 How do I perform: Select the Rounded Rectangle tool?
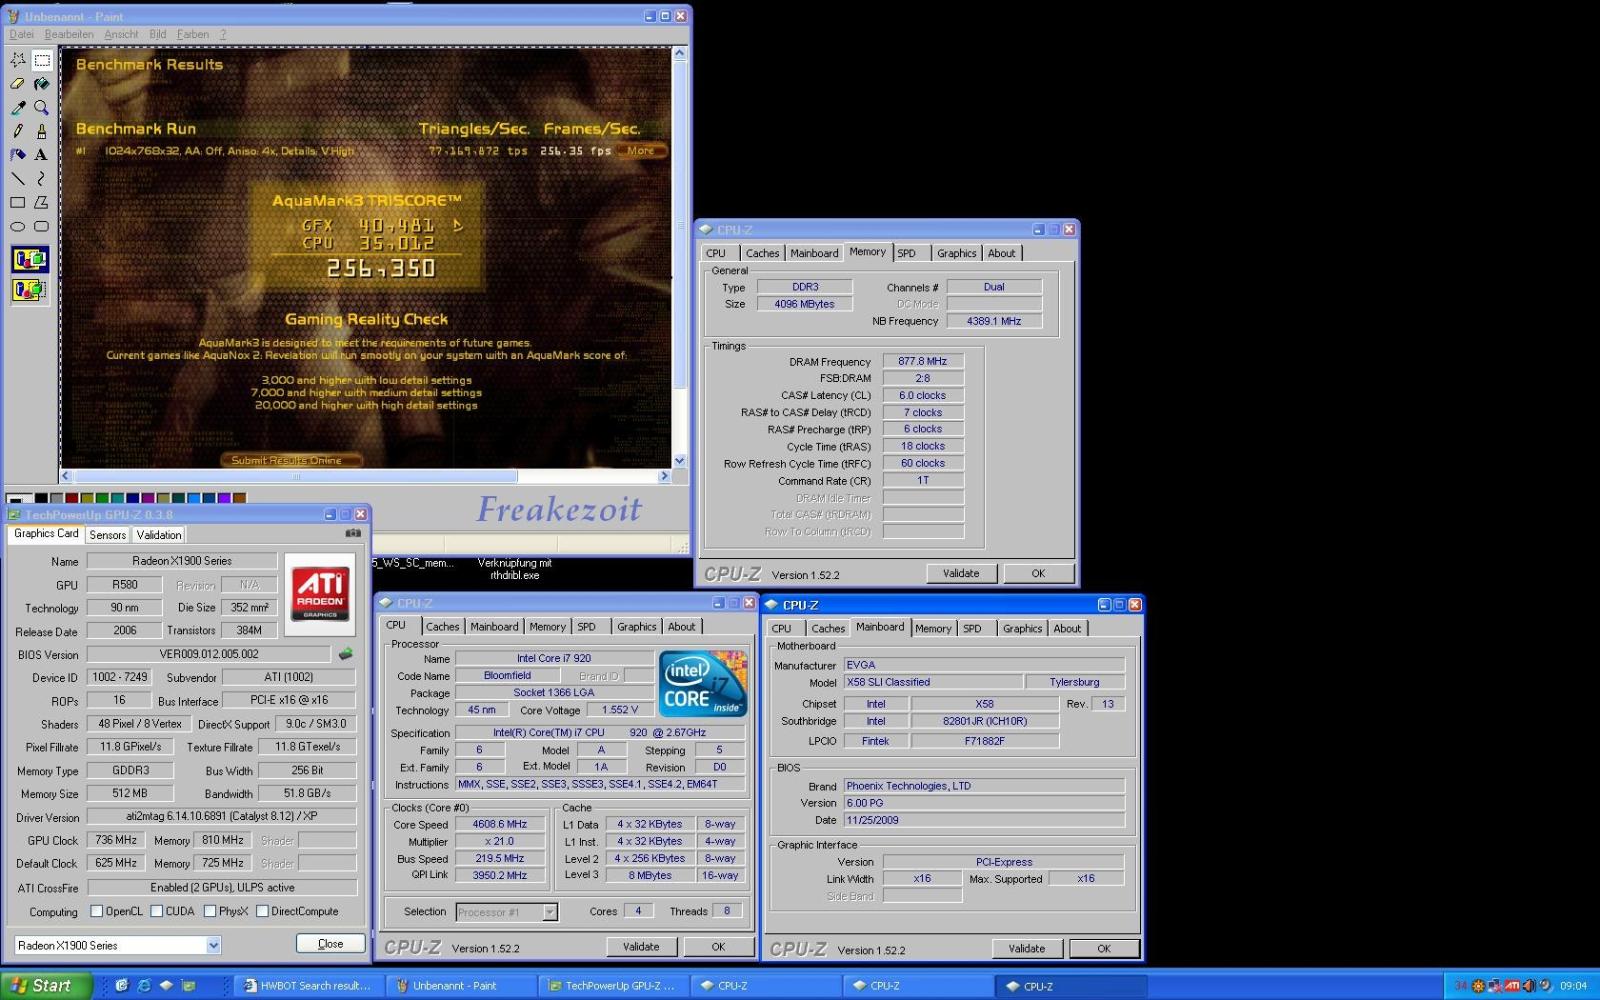coord(42,226)
